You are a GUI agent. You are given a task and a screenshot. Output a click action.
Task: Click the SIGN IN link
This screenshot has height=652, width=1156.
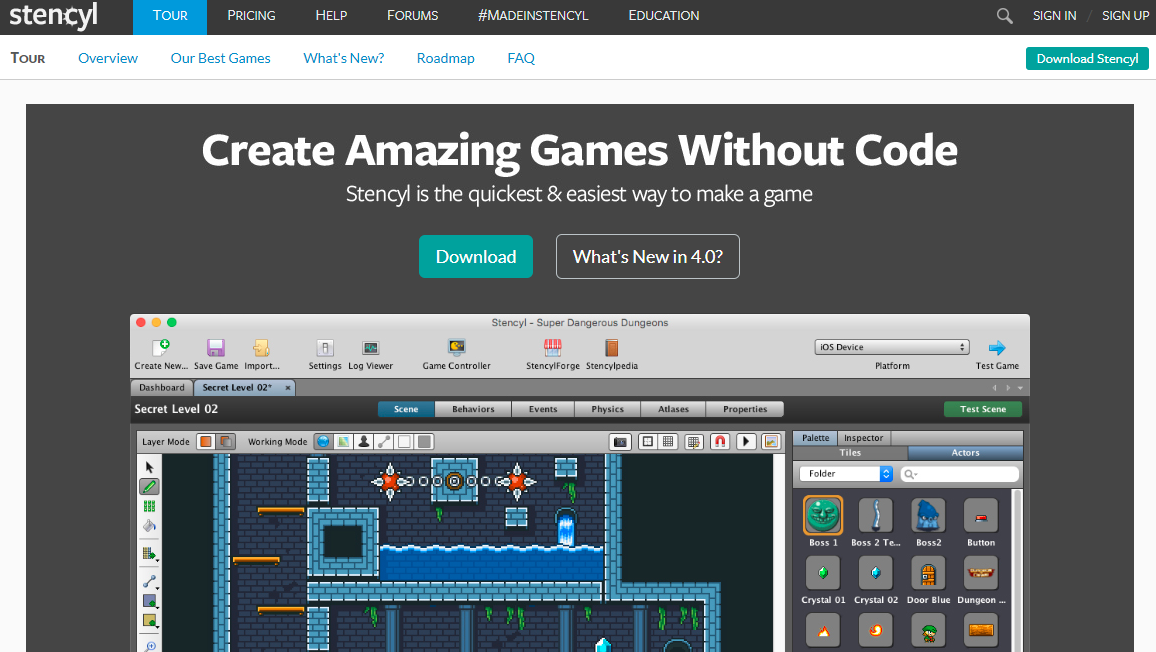(1054, 15)
